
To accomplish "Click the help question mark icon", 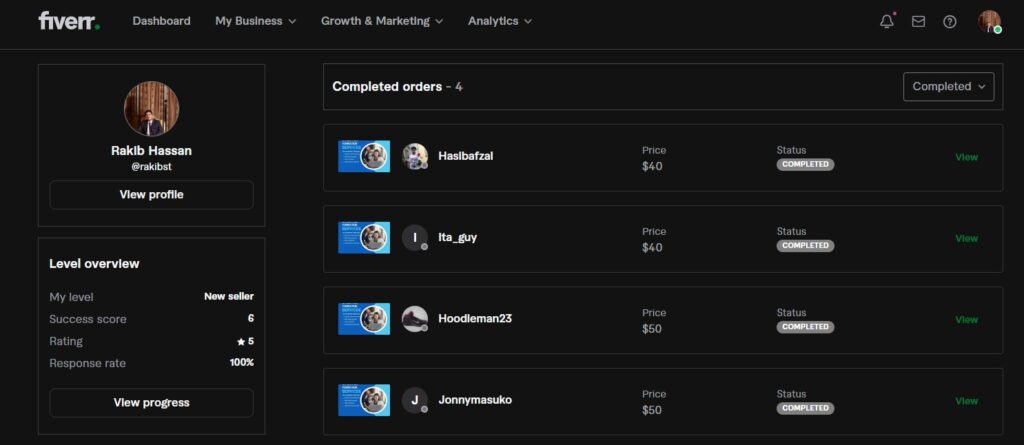I will click(x=950, y=21).
